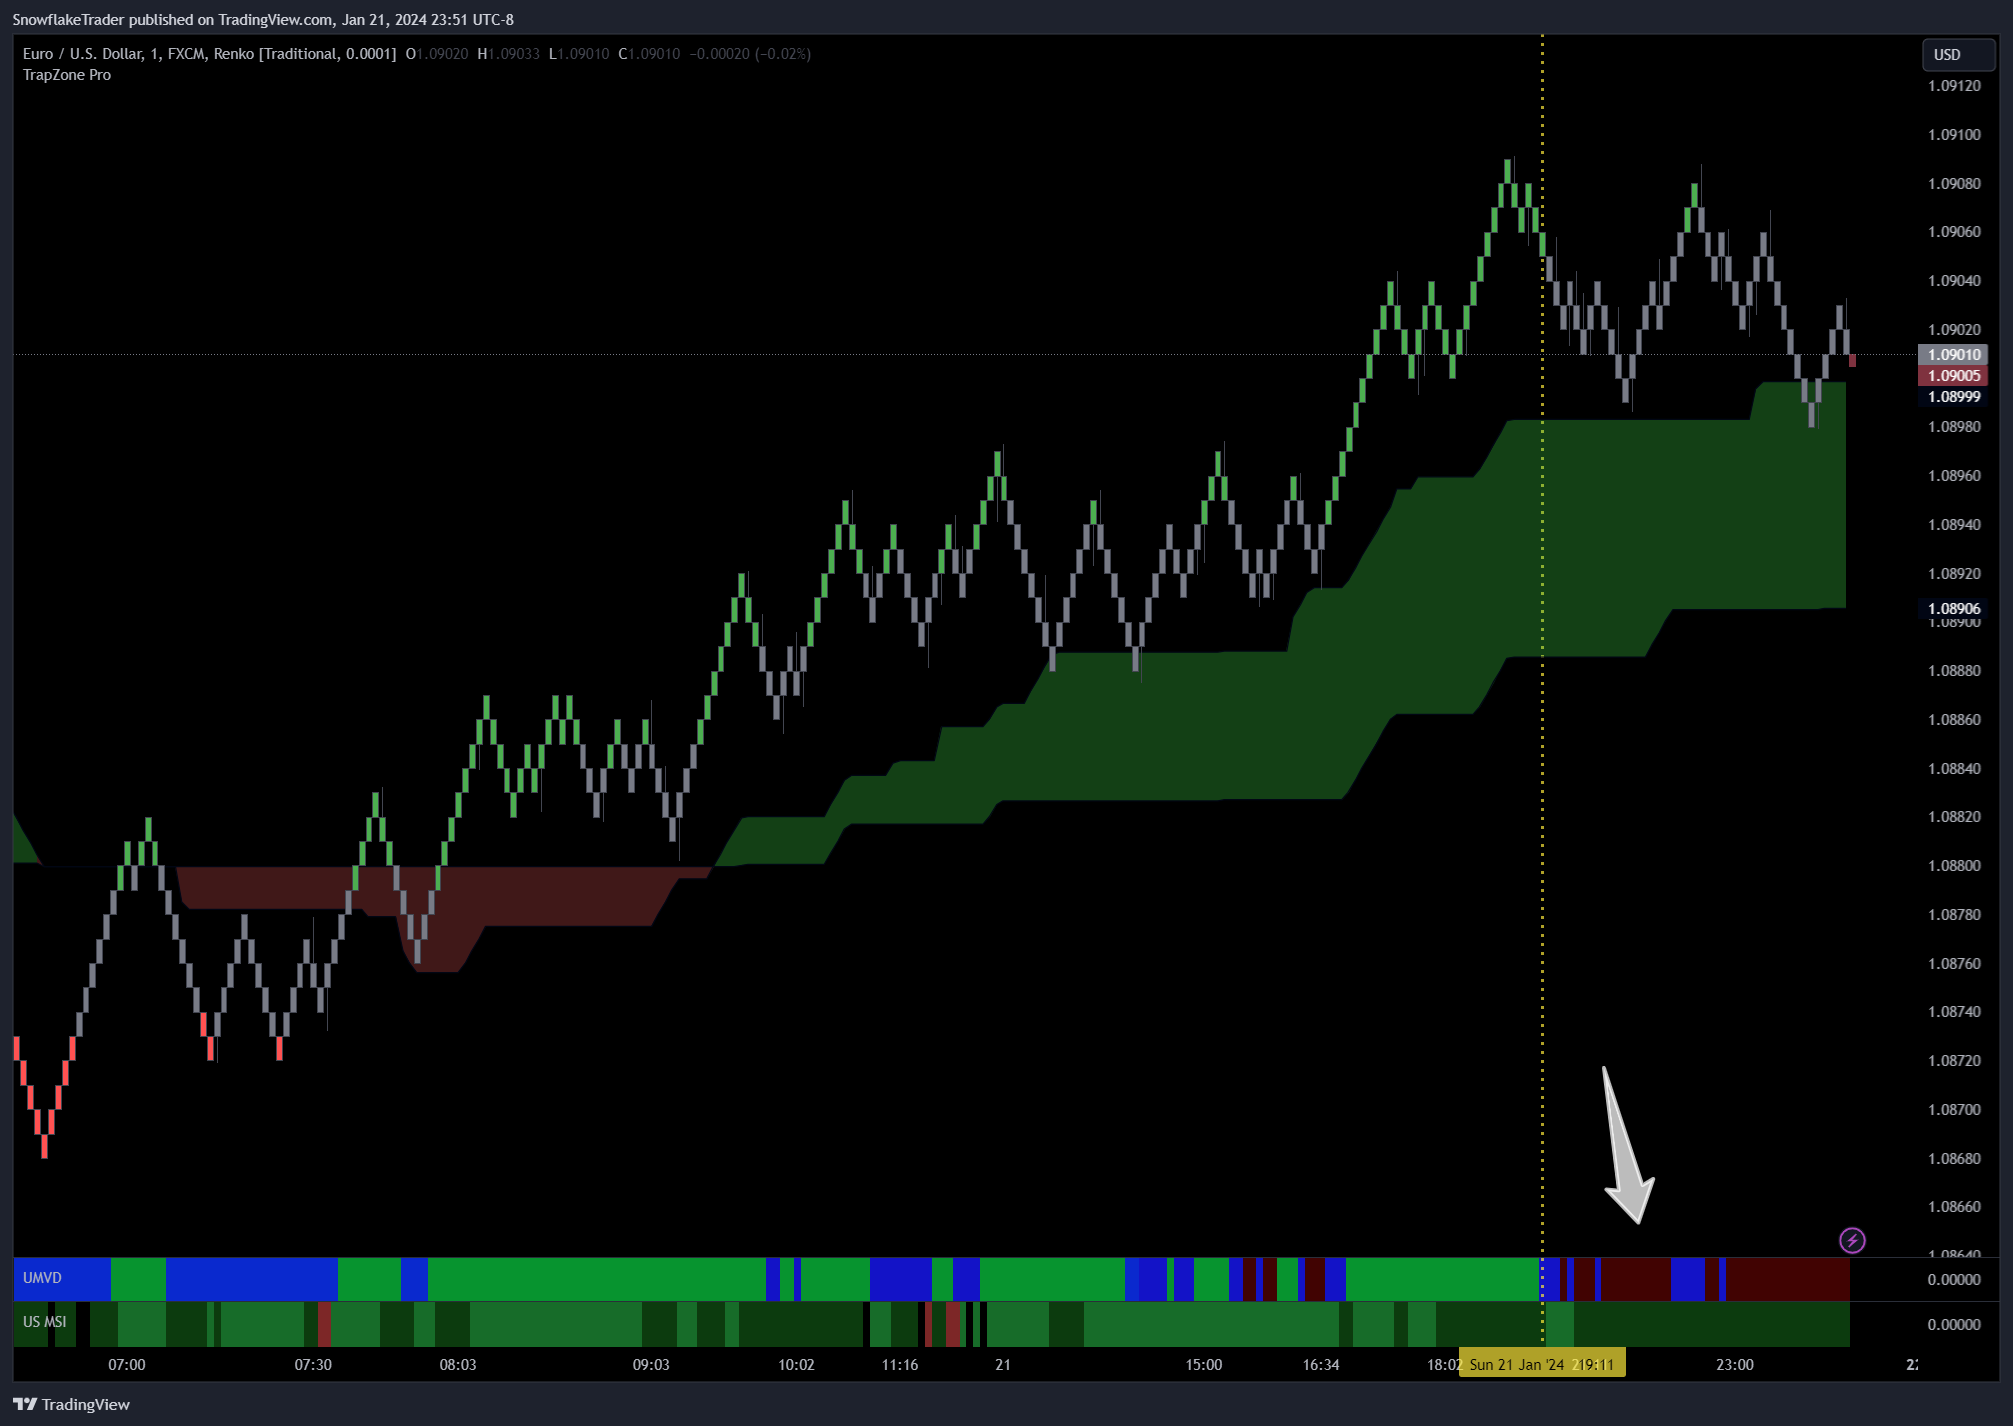Click the TradingView logo at bottom left
Image resolution: width=2013 pixels, height=1426 pixels.
(x=71, y=1404)
